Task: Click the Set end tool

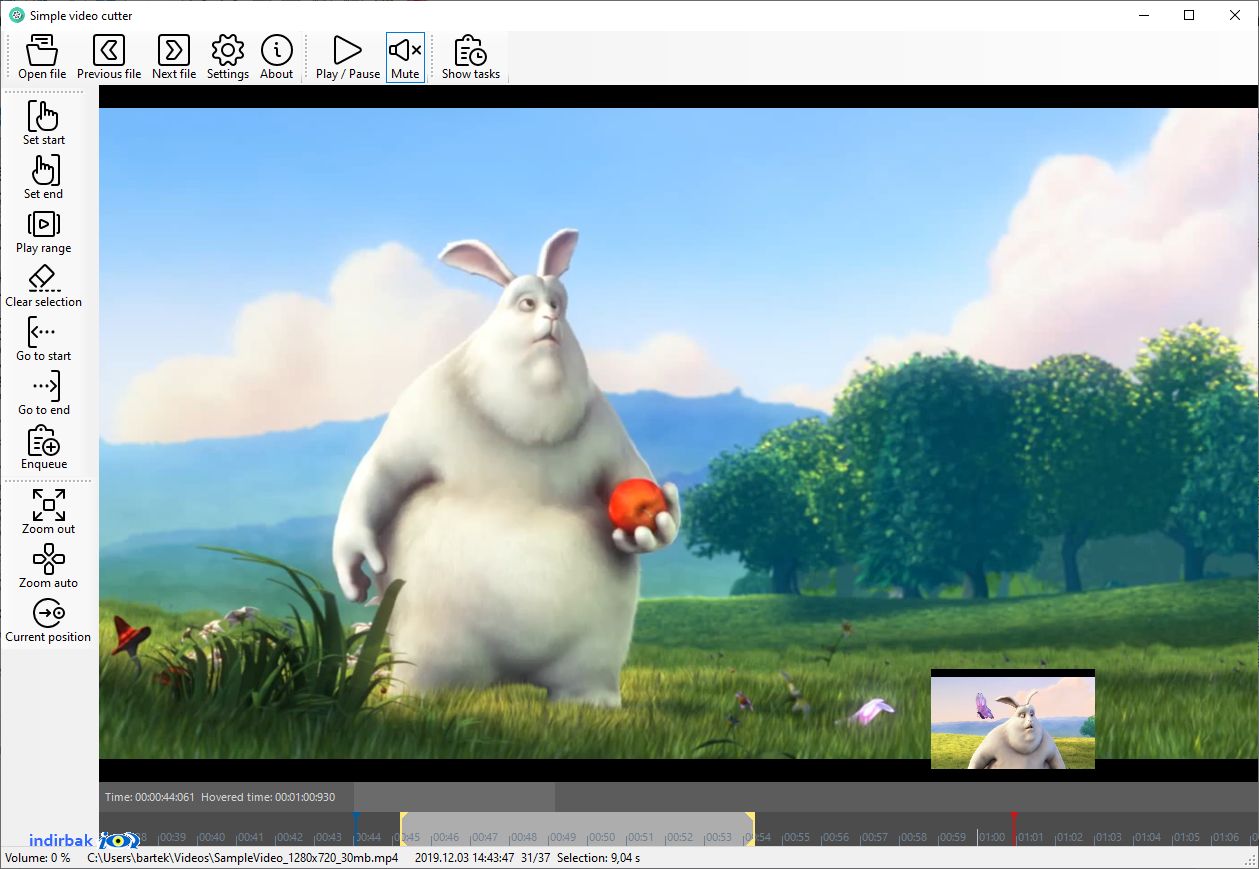Action: (44, 176)
